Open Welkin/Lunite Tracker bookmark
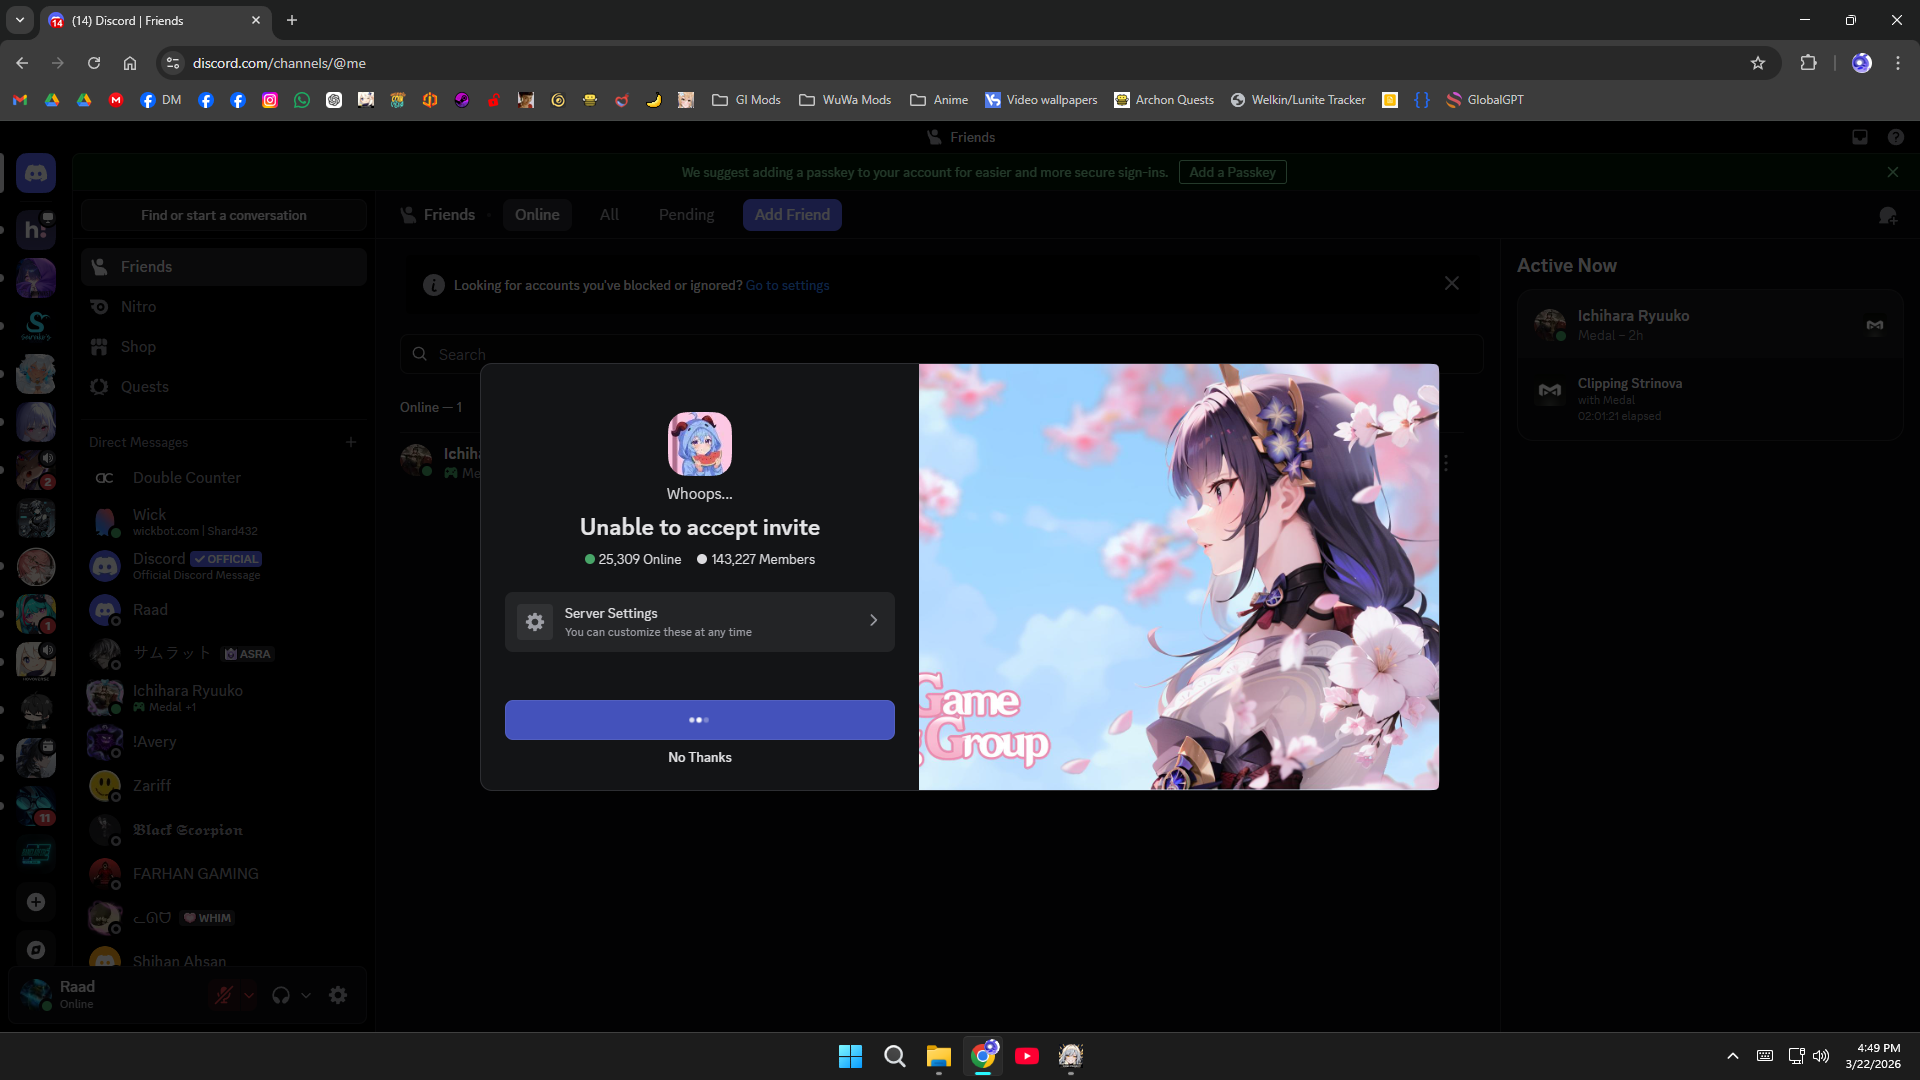 point(1298,100)
